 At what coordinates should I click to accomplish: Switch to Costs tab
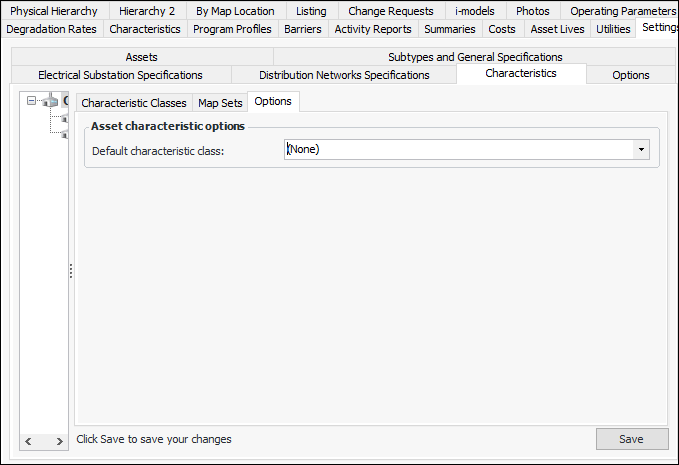[502, 29]
